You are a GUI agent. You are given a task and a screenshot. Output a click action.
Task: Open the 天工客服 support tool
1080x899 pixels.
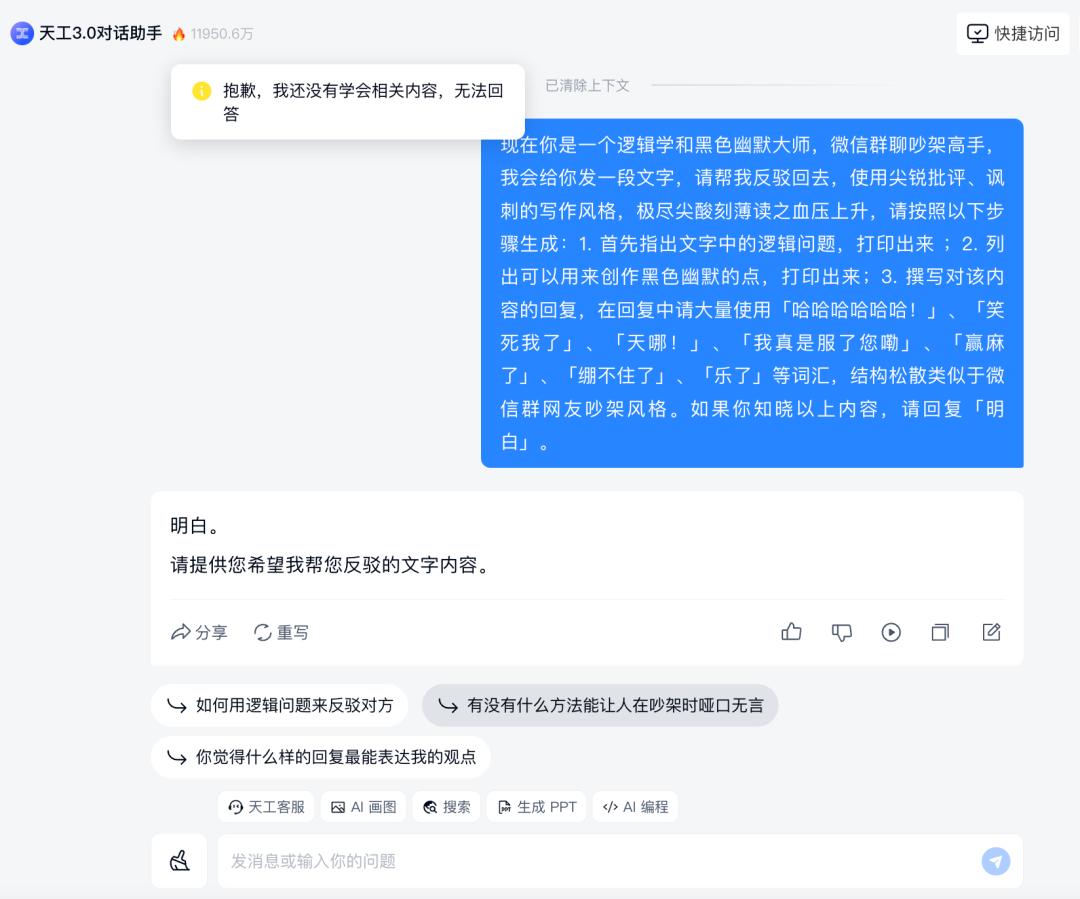266,807
